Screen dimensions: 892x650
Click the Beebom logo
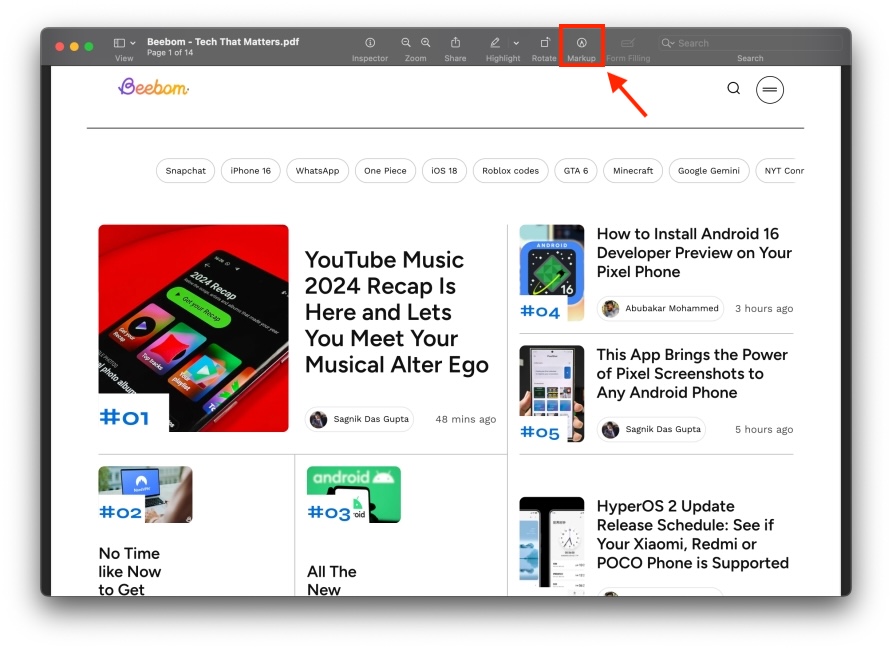point(154,87)
